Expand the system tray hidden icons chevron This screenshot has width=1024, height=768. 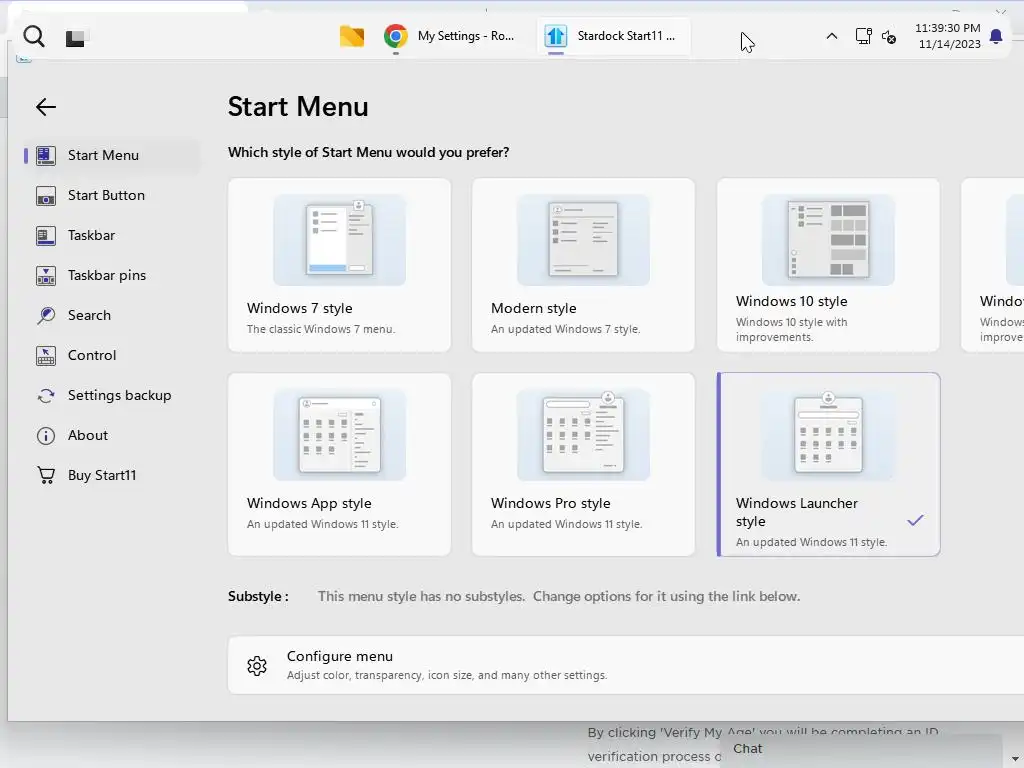(x=831, y=36)
